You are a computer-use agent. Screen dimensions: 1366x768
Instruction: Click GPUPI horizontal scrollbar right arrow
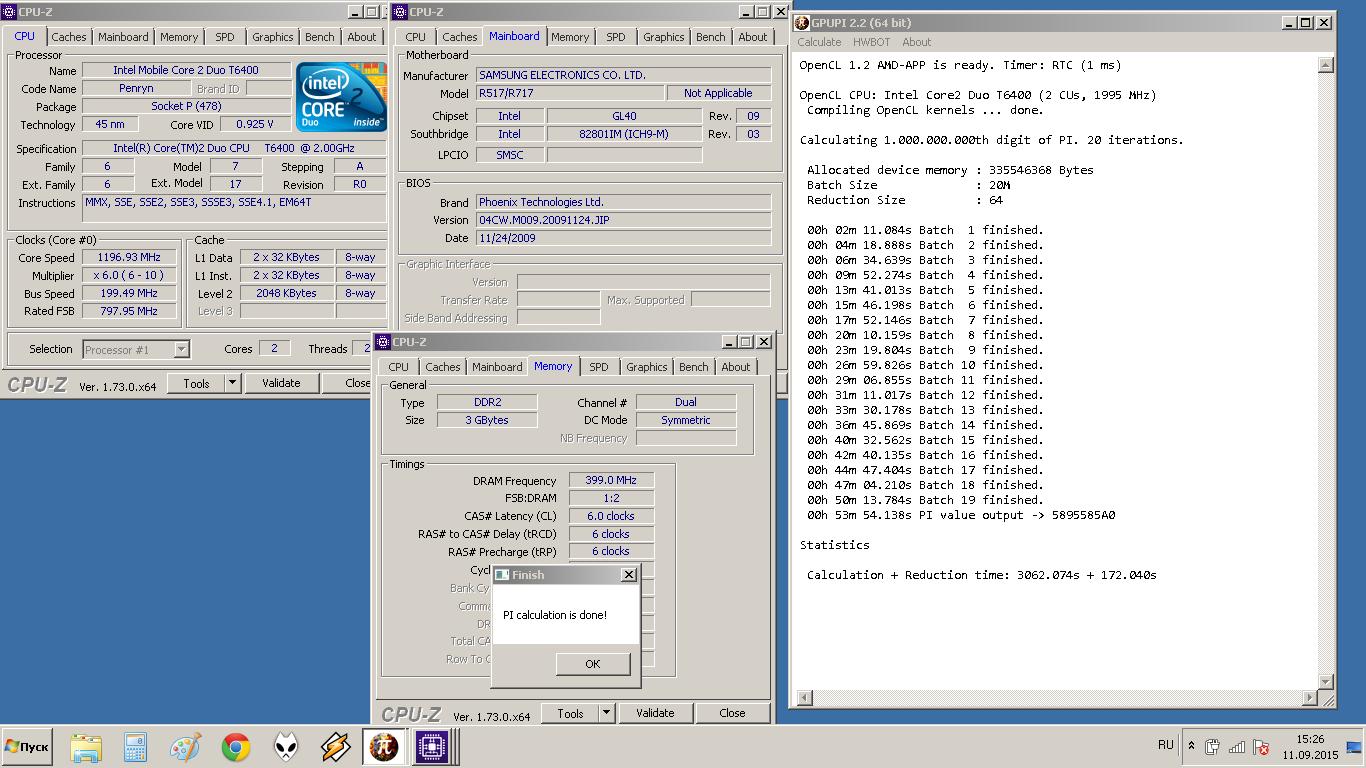pyautogui.click(x=1310, y=698)
